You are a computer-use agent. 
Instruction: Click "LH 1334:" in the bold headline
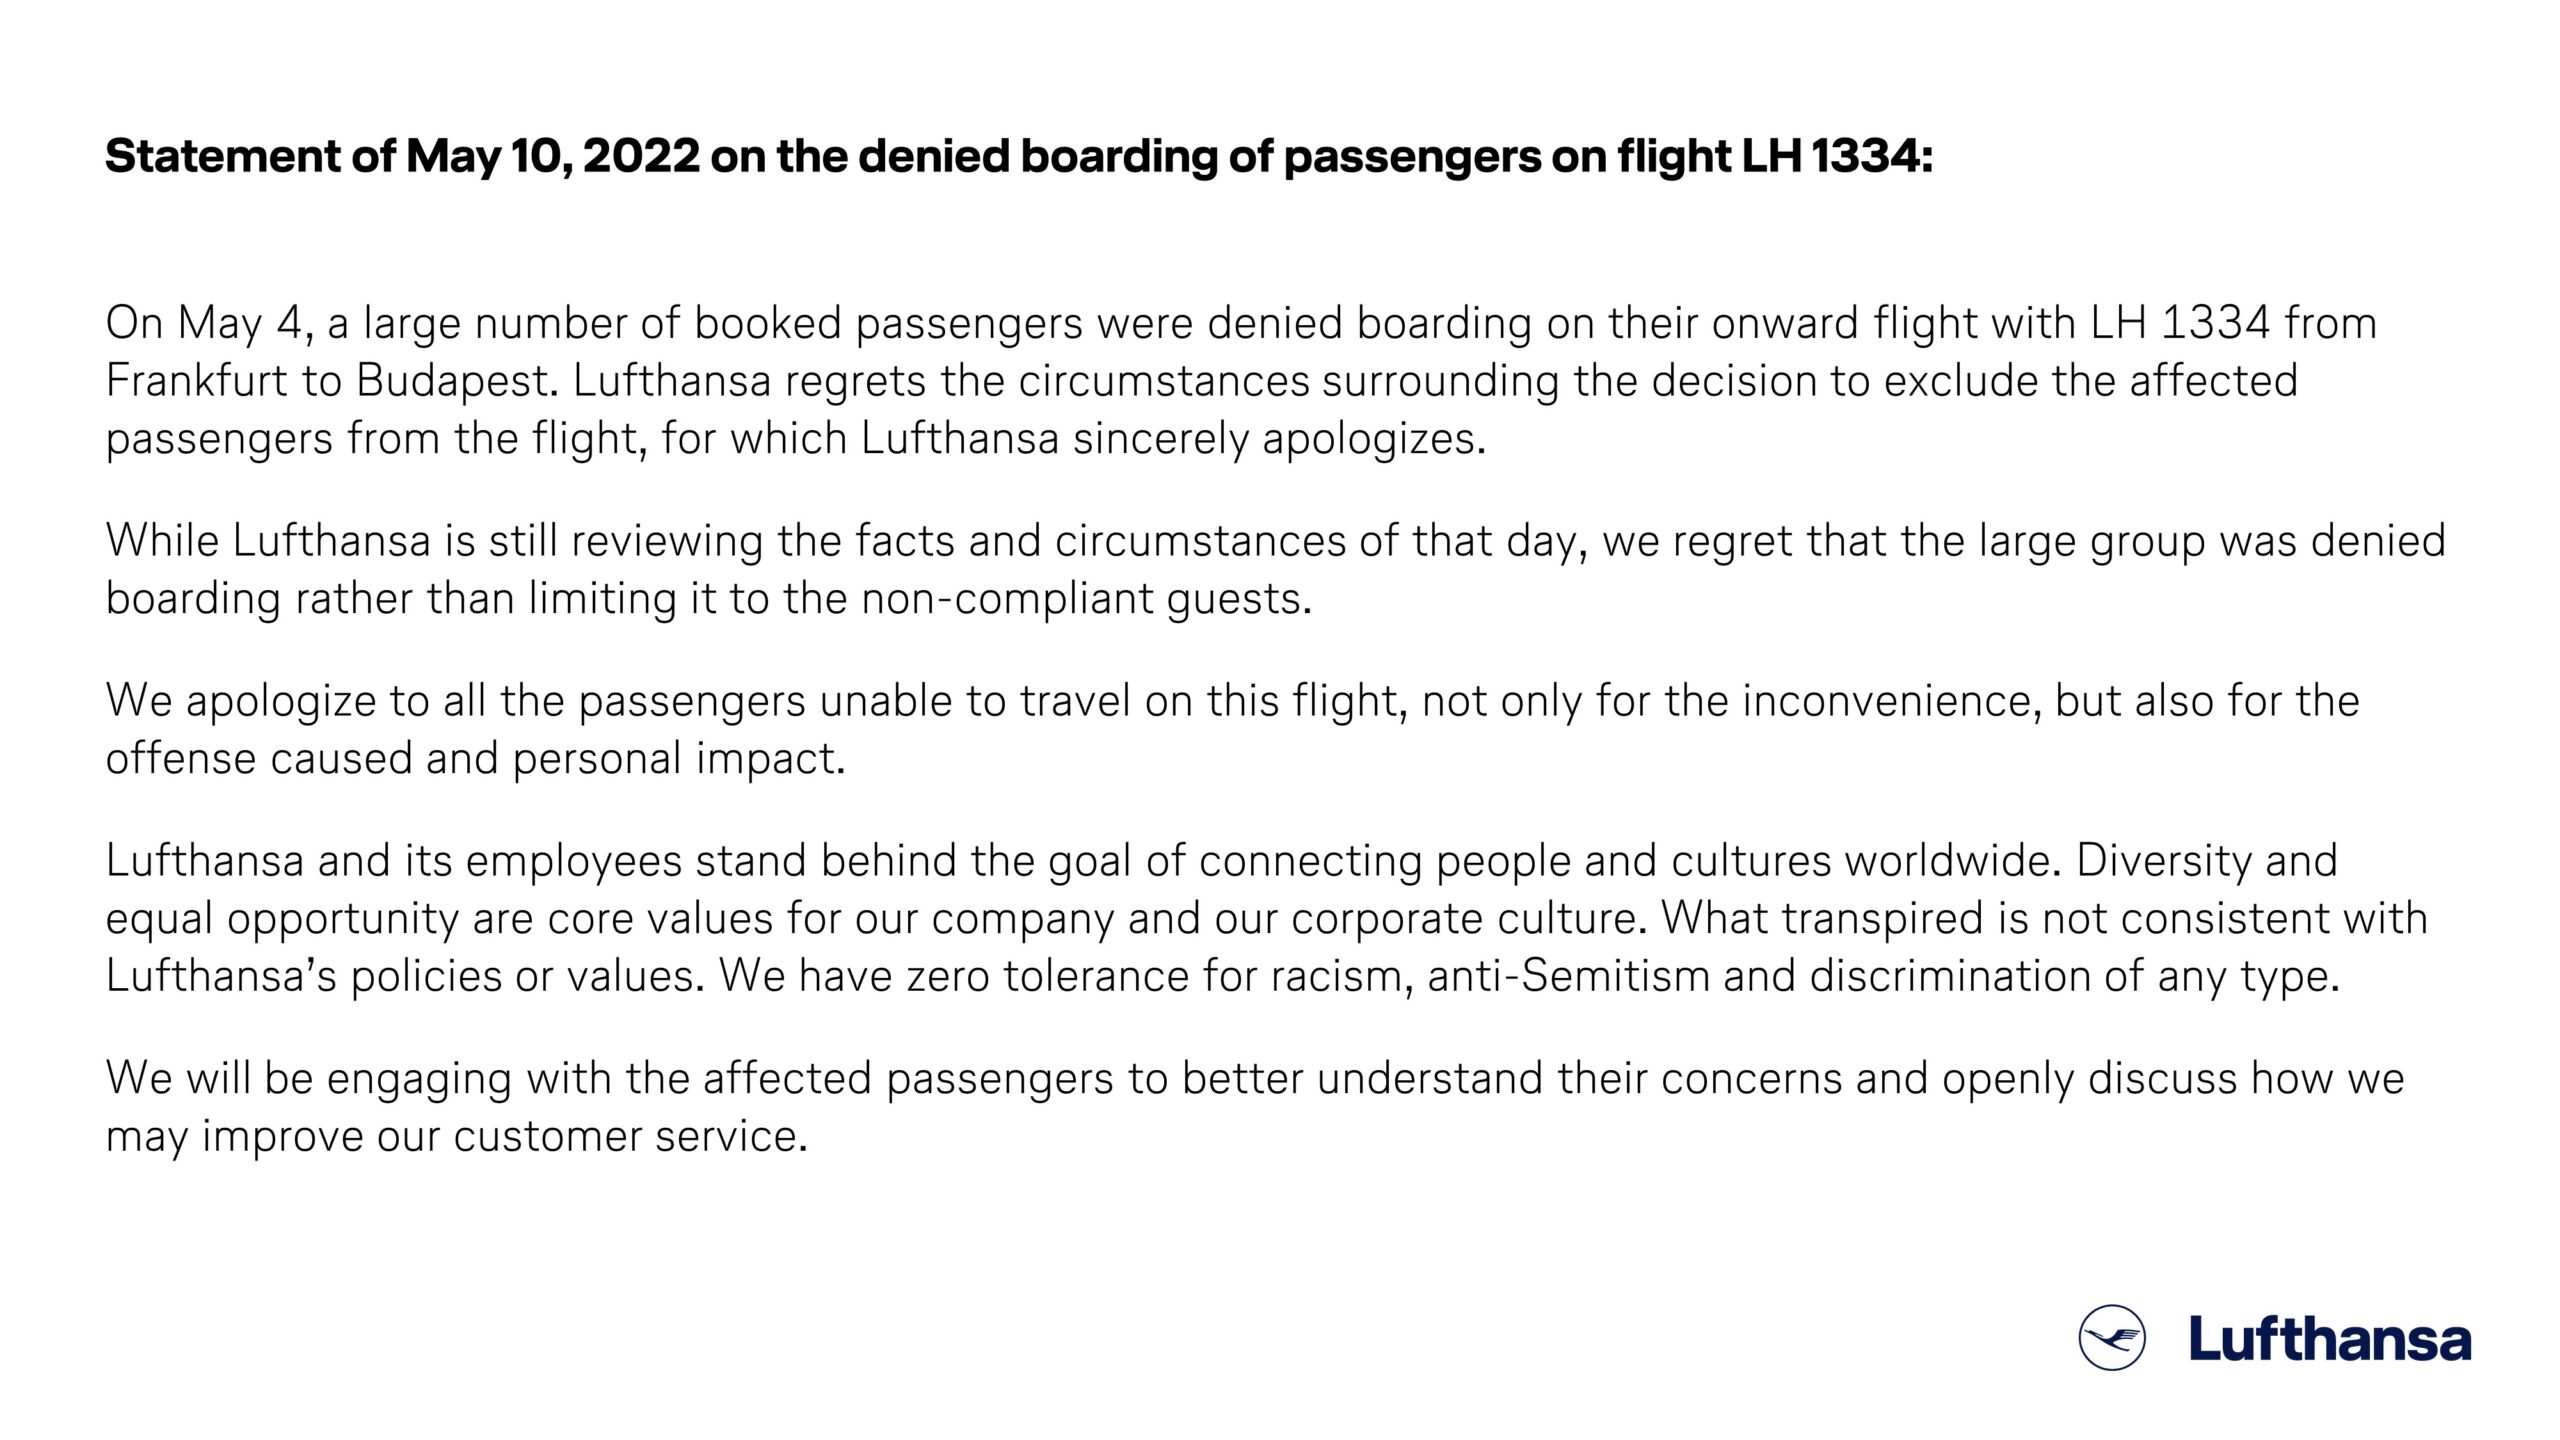coord(1838,157)
